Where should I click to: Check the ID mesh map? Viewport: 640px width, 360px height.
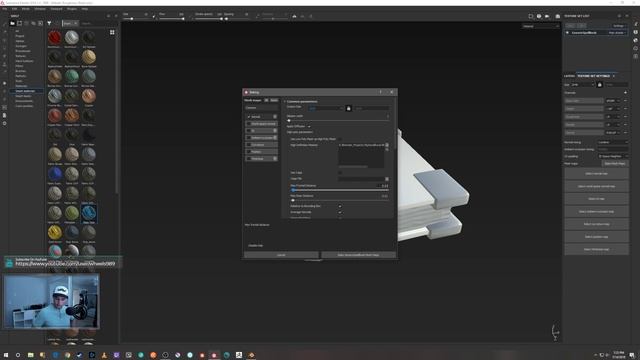249,131
